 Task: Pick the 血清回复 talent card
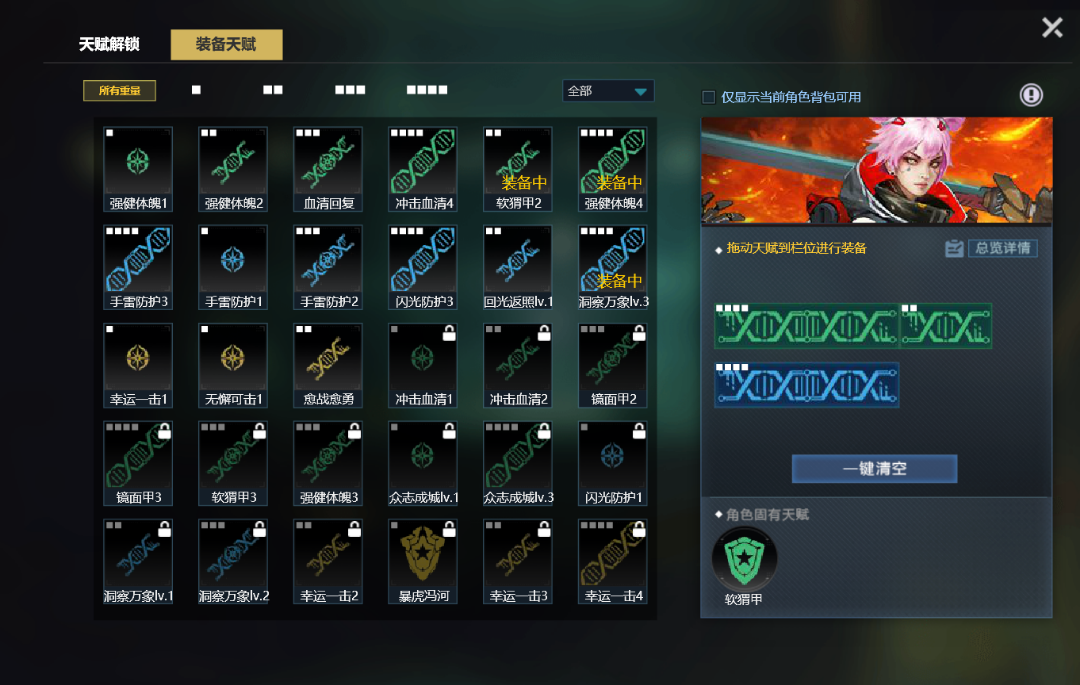328,169
